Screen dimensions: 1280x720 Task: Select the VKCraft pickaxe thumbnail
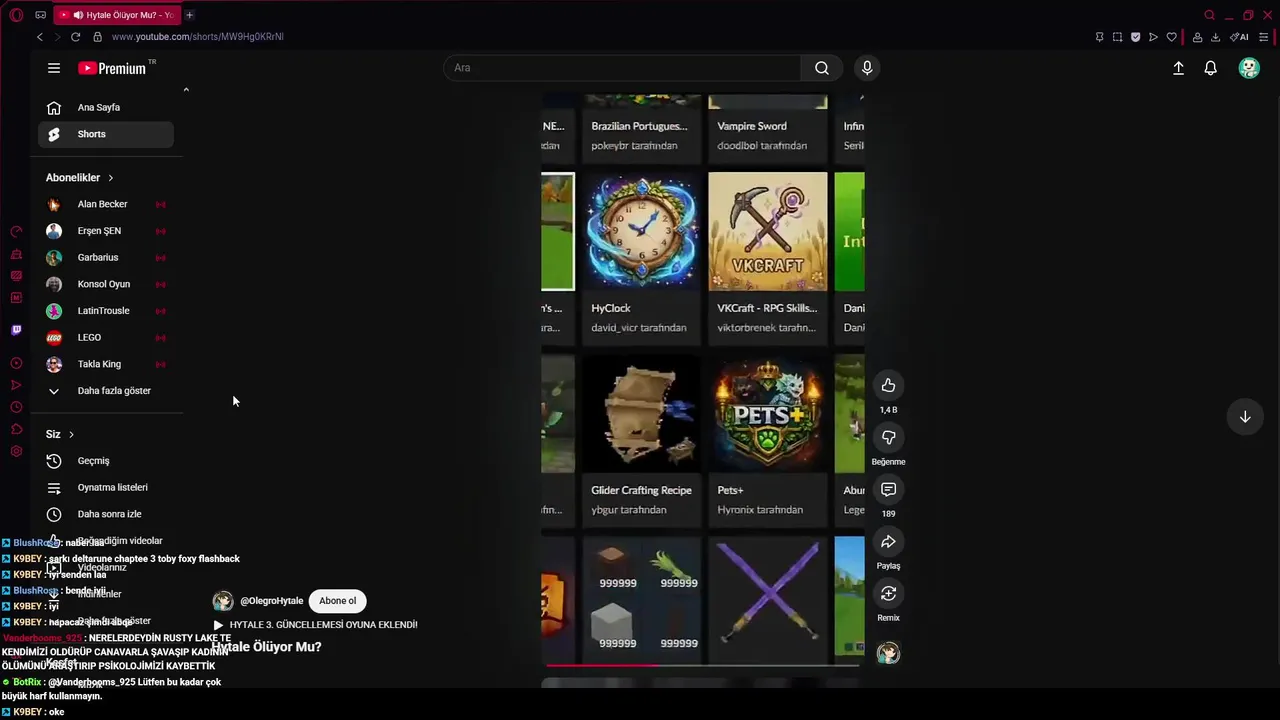coord(768,232)
